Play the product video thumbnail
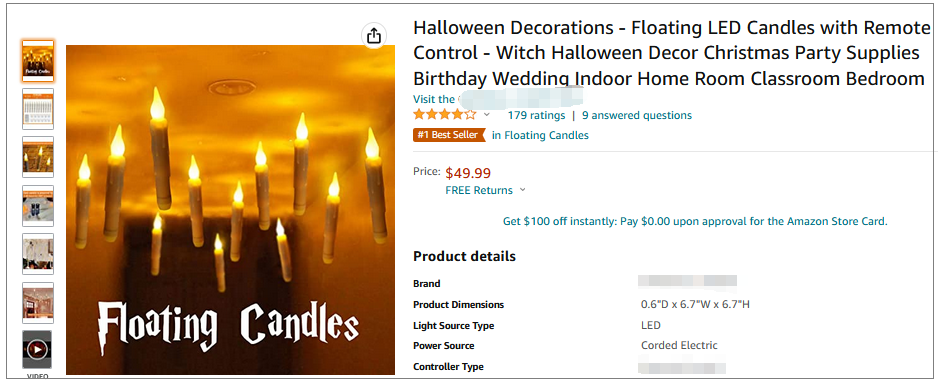The width and height of the screenshot is (938, 383). [x=38, y=349]
